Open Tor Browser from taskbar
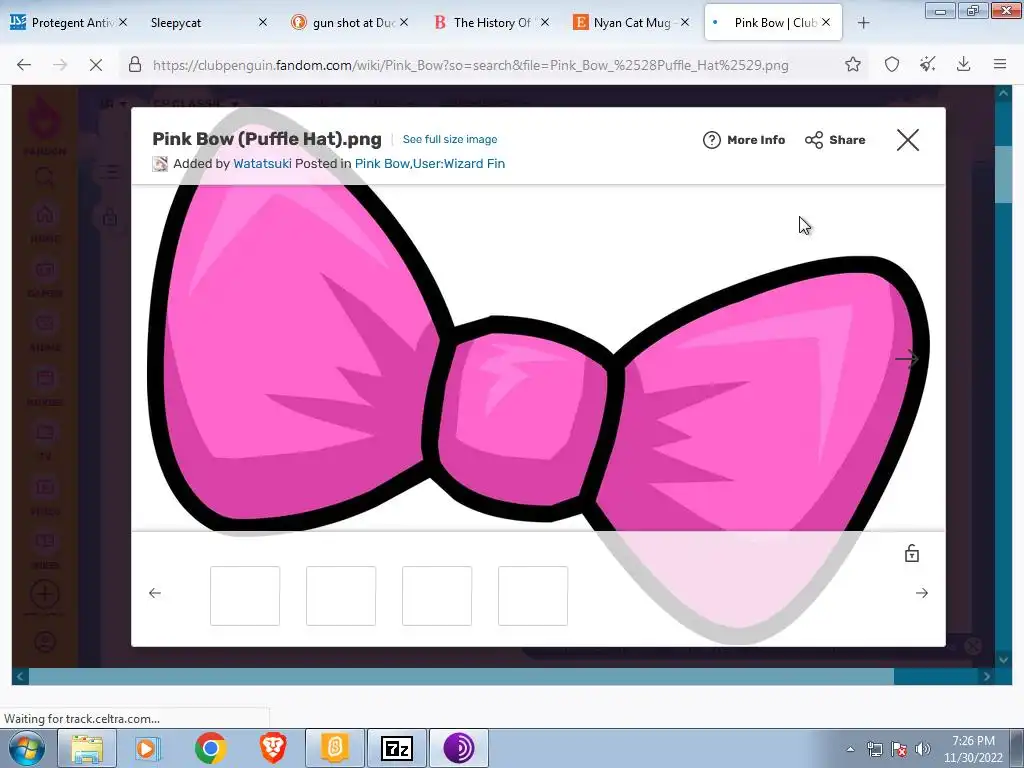This screenshot has height=768, width=1024. (459, 748)
